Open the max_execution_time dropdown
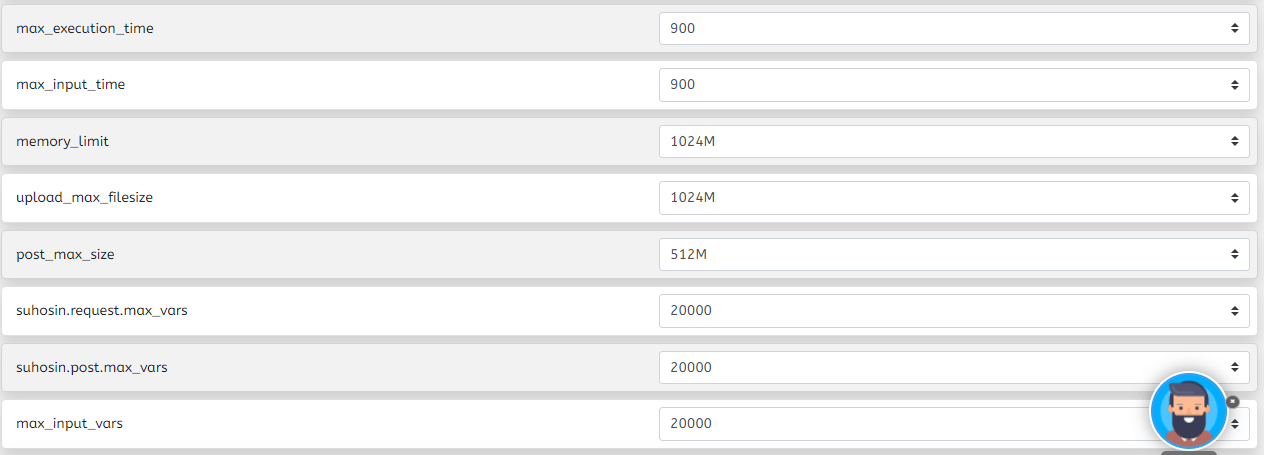The width and height of the screenshot is (1264, 455). 954,28
